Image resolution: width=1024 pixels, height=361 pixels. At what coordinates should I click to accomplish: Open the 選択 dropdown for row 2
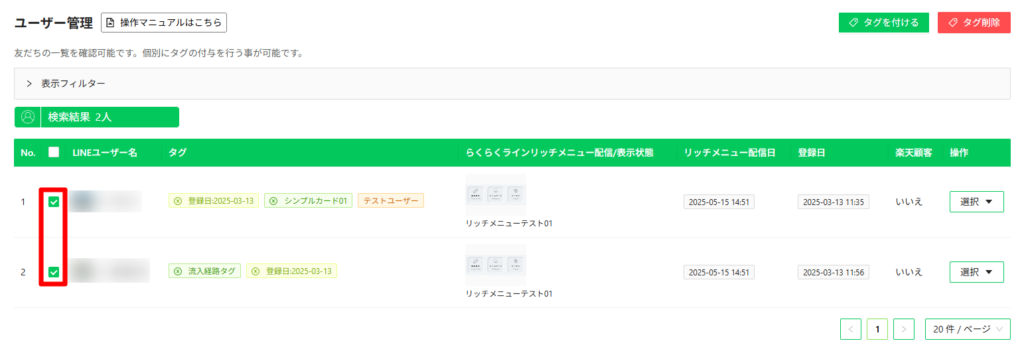(x=976, y=272)
